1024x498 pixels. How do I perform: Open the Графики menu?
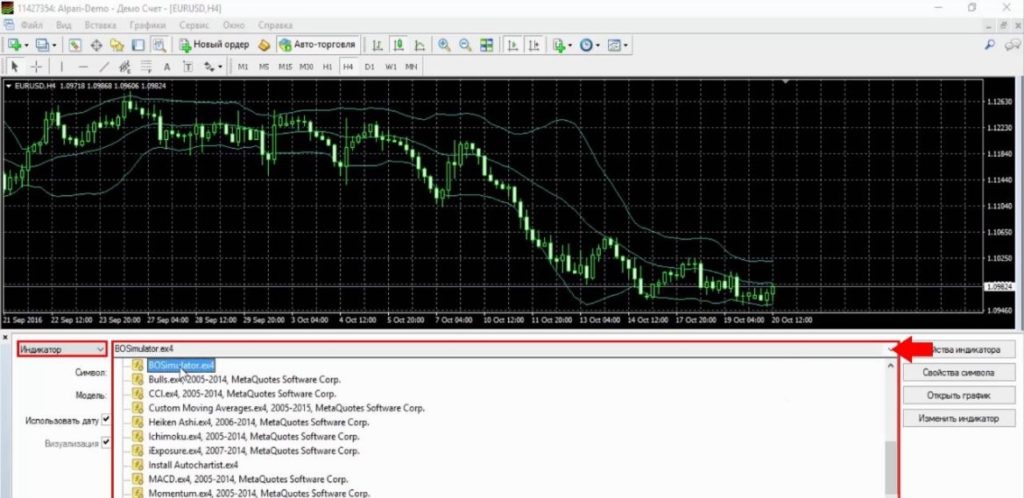146,22
